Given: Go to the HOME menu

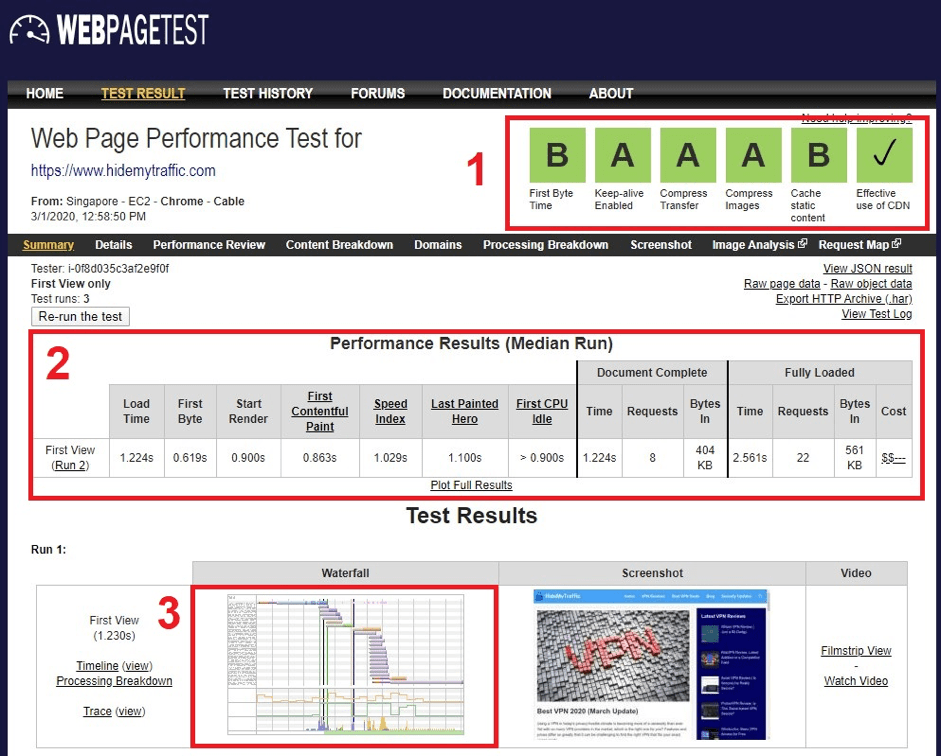Looking at the screenshot, I should [45, 94].
